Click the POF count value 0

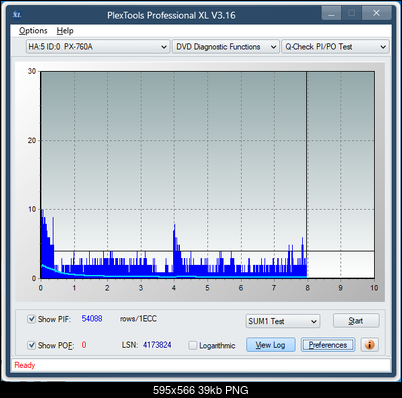pyautogui.click(x=84, y=345)
